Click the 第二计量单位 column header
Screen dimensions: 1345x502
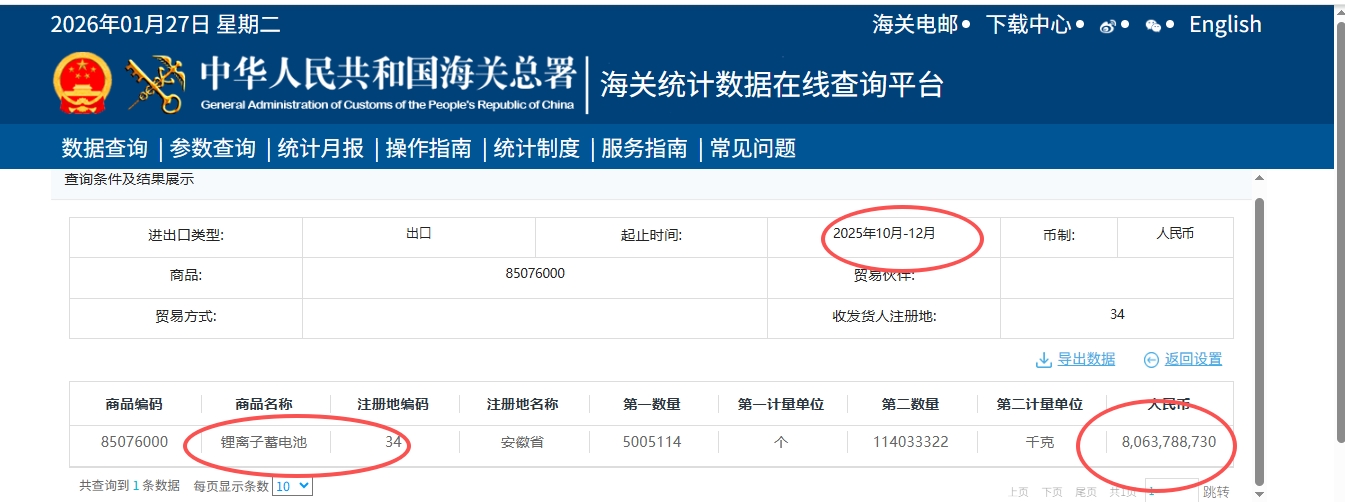pyautogui.click(x=1040, y=405)
